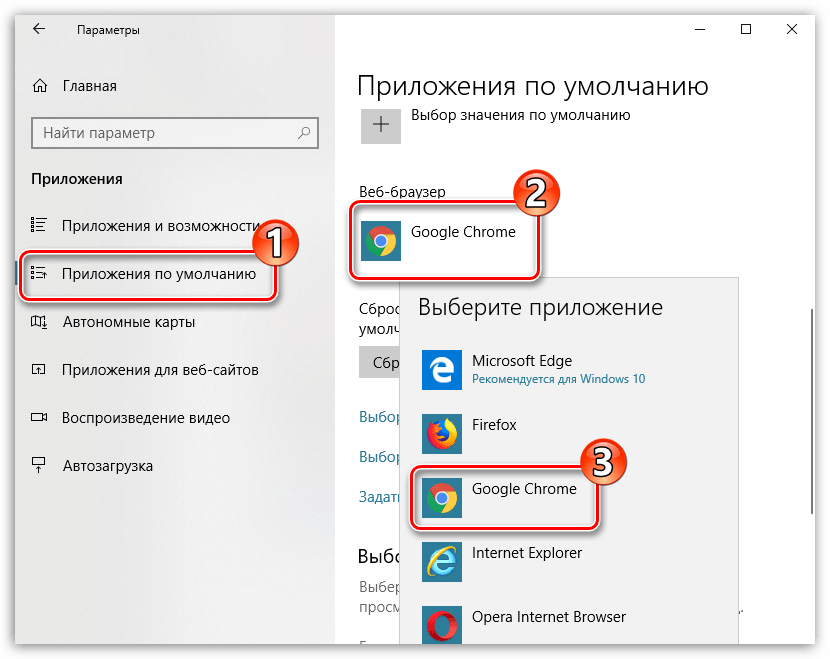Image resolution: width=830 pixels, height=659 pixels.
Task: Choose Firefox in app list
Action: [x=569, y=434]
